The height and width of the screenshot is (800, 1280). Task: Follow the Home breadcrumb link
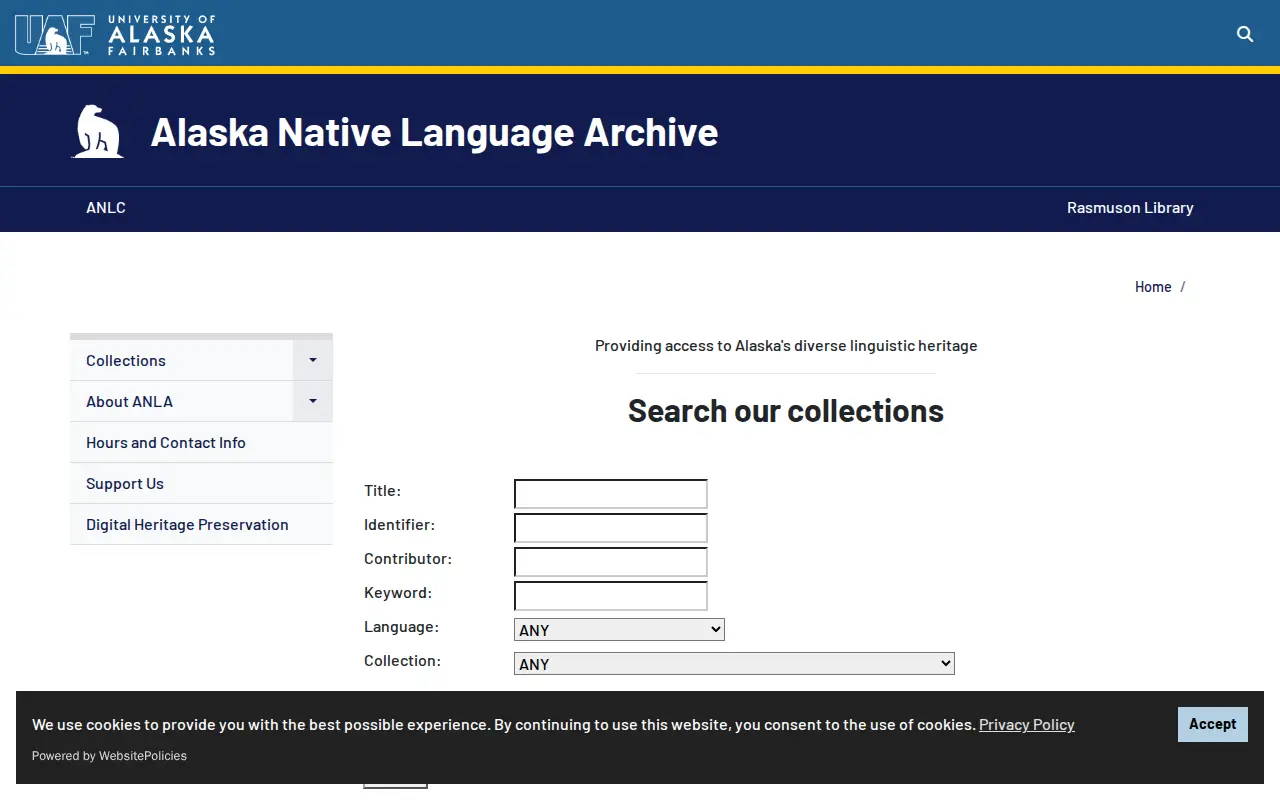1153,287
